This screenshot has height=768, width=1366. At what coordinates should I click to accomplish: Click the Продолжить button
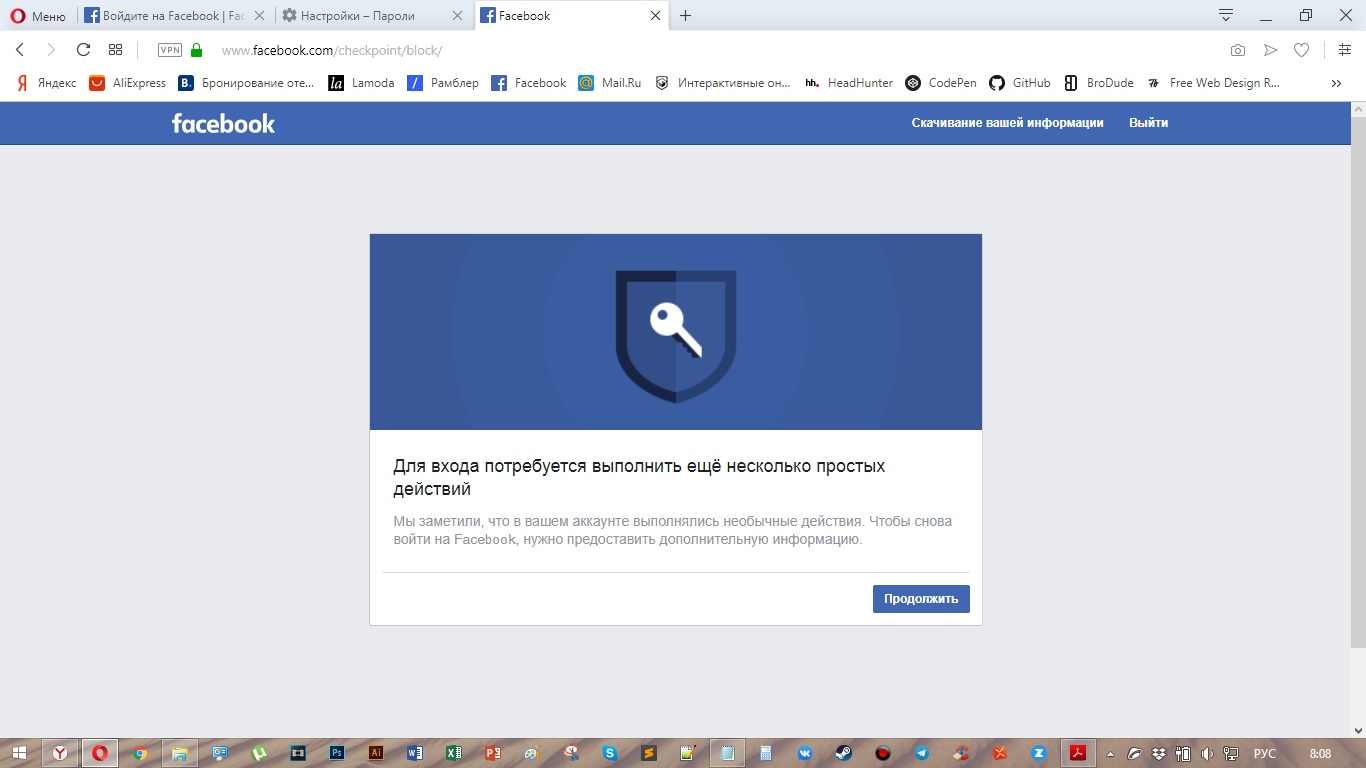(921, 599)
